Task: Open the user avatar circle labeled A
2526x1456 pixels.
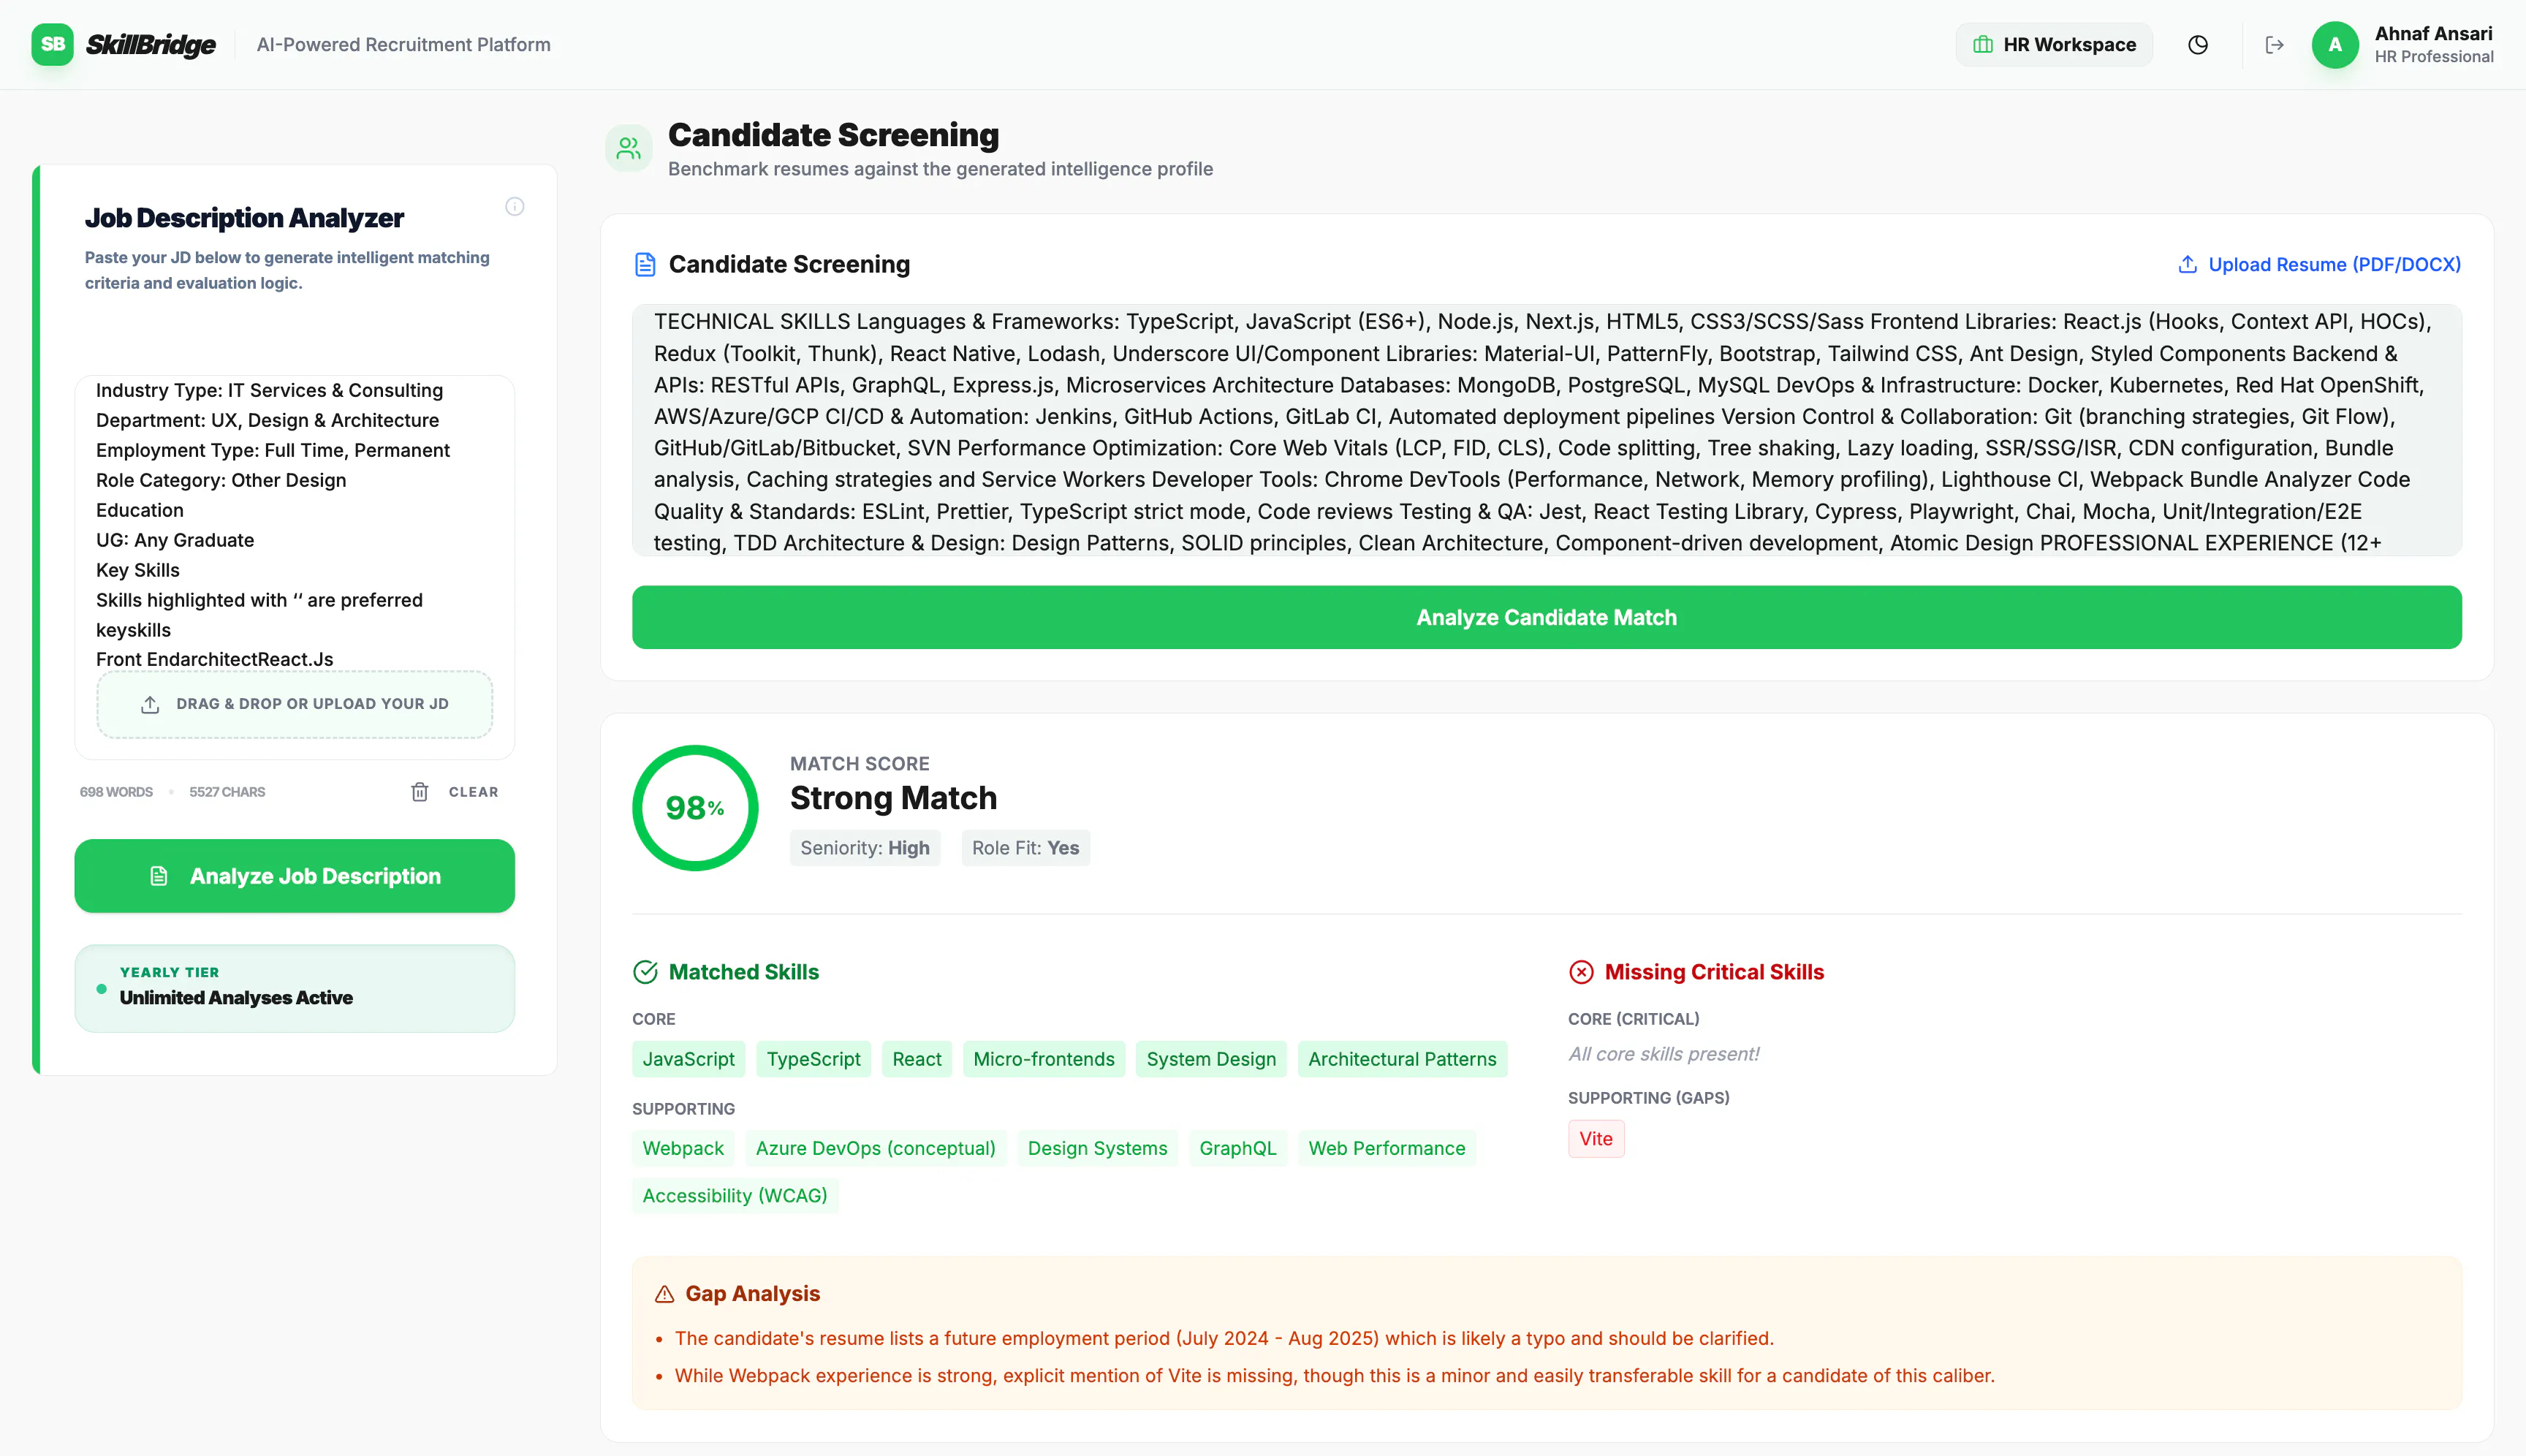Action: 2335,45
